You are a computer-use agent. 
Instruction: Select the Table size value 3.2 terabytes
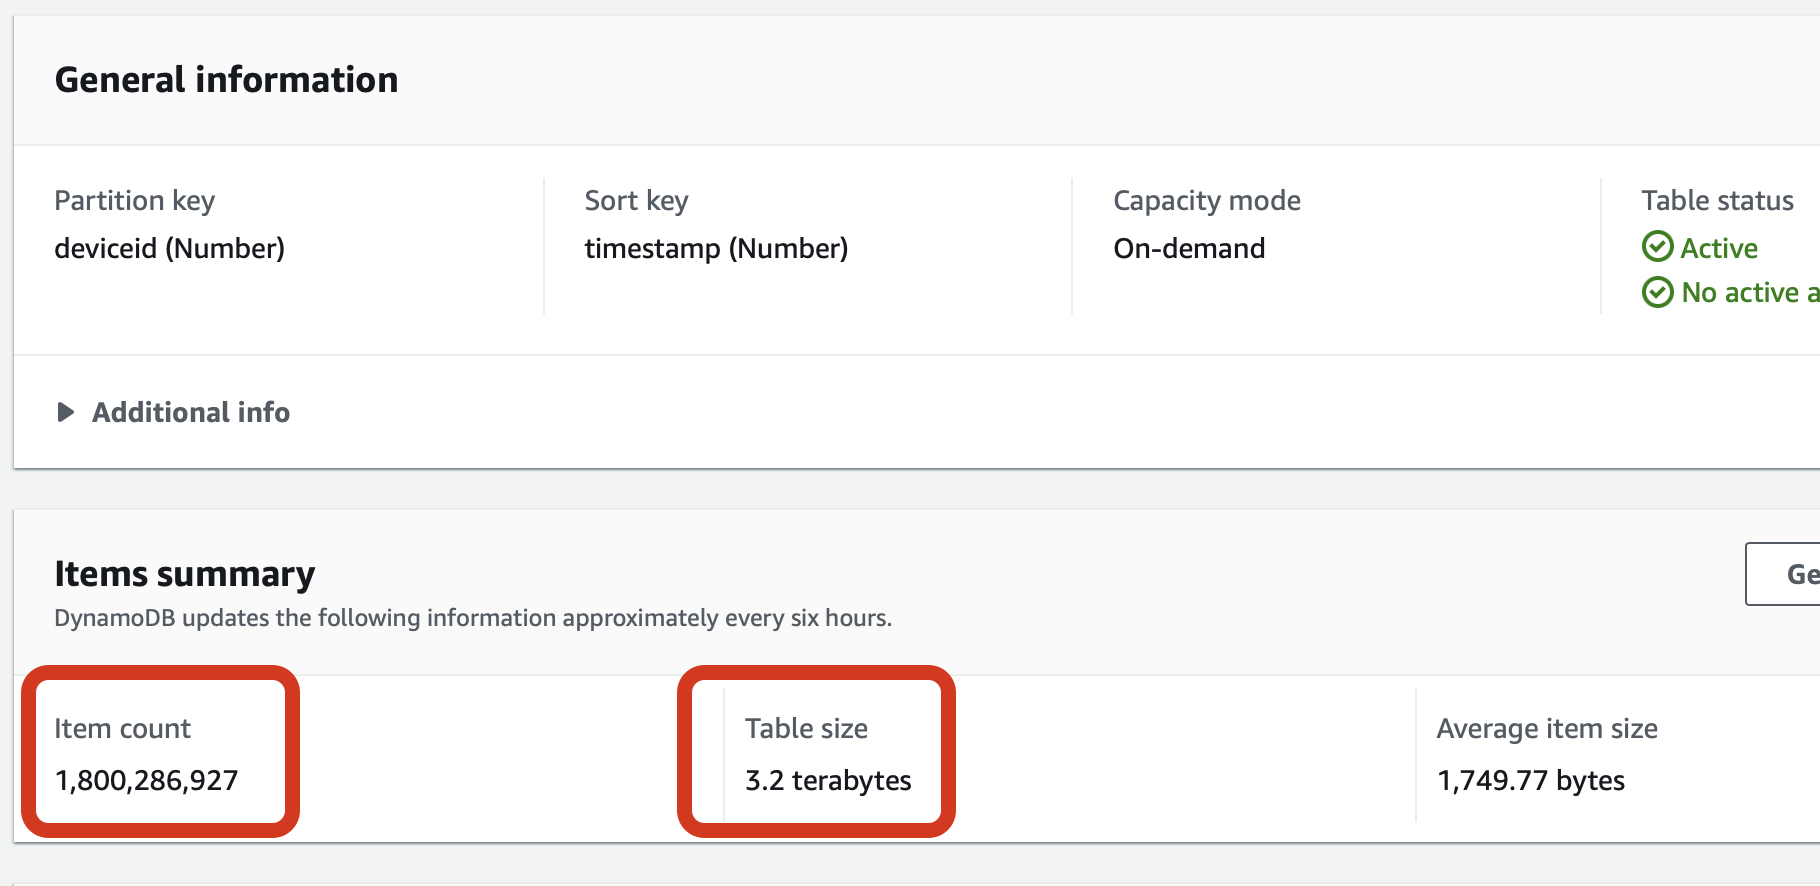tap(828, 780)
